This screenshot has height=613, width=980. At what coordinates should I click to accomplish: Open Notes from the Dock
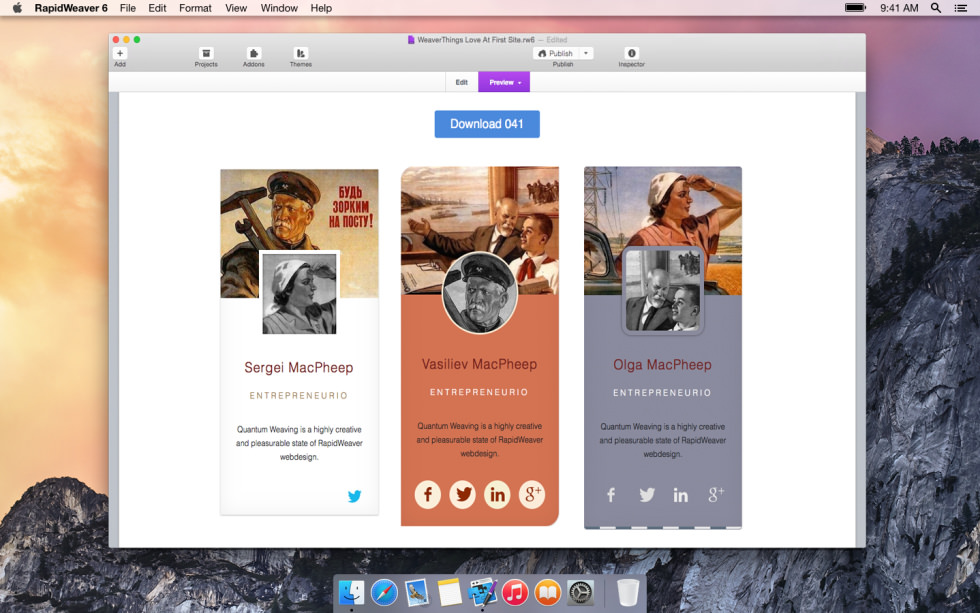tap(449, 592)
